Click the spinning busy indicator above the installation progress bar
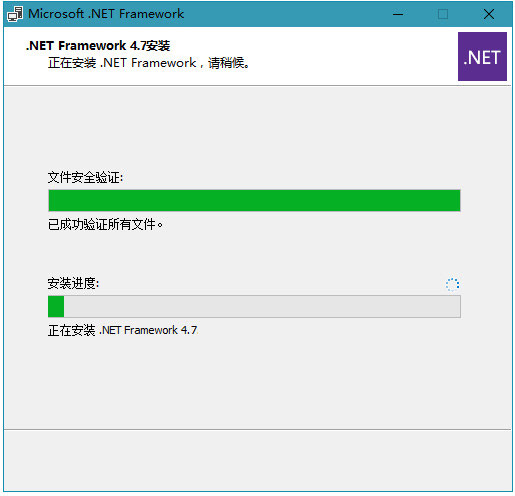The height and width of the screenshot is (496, 515). click(452, 284)
